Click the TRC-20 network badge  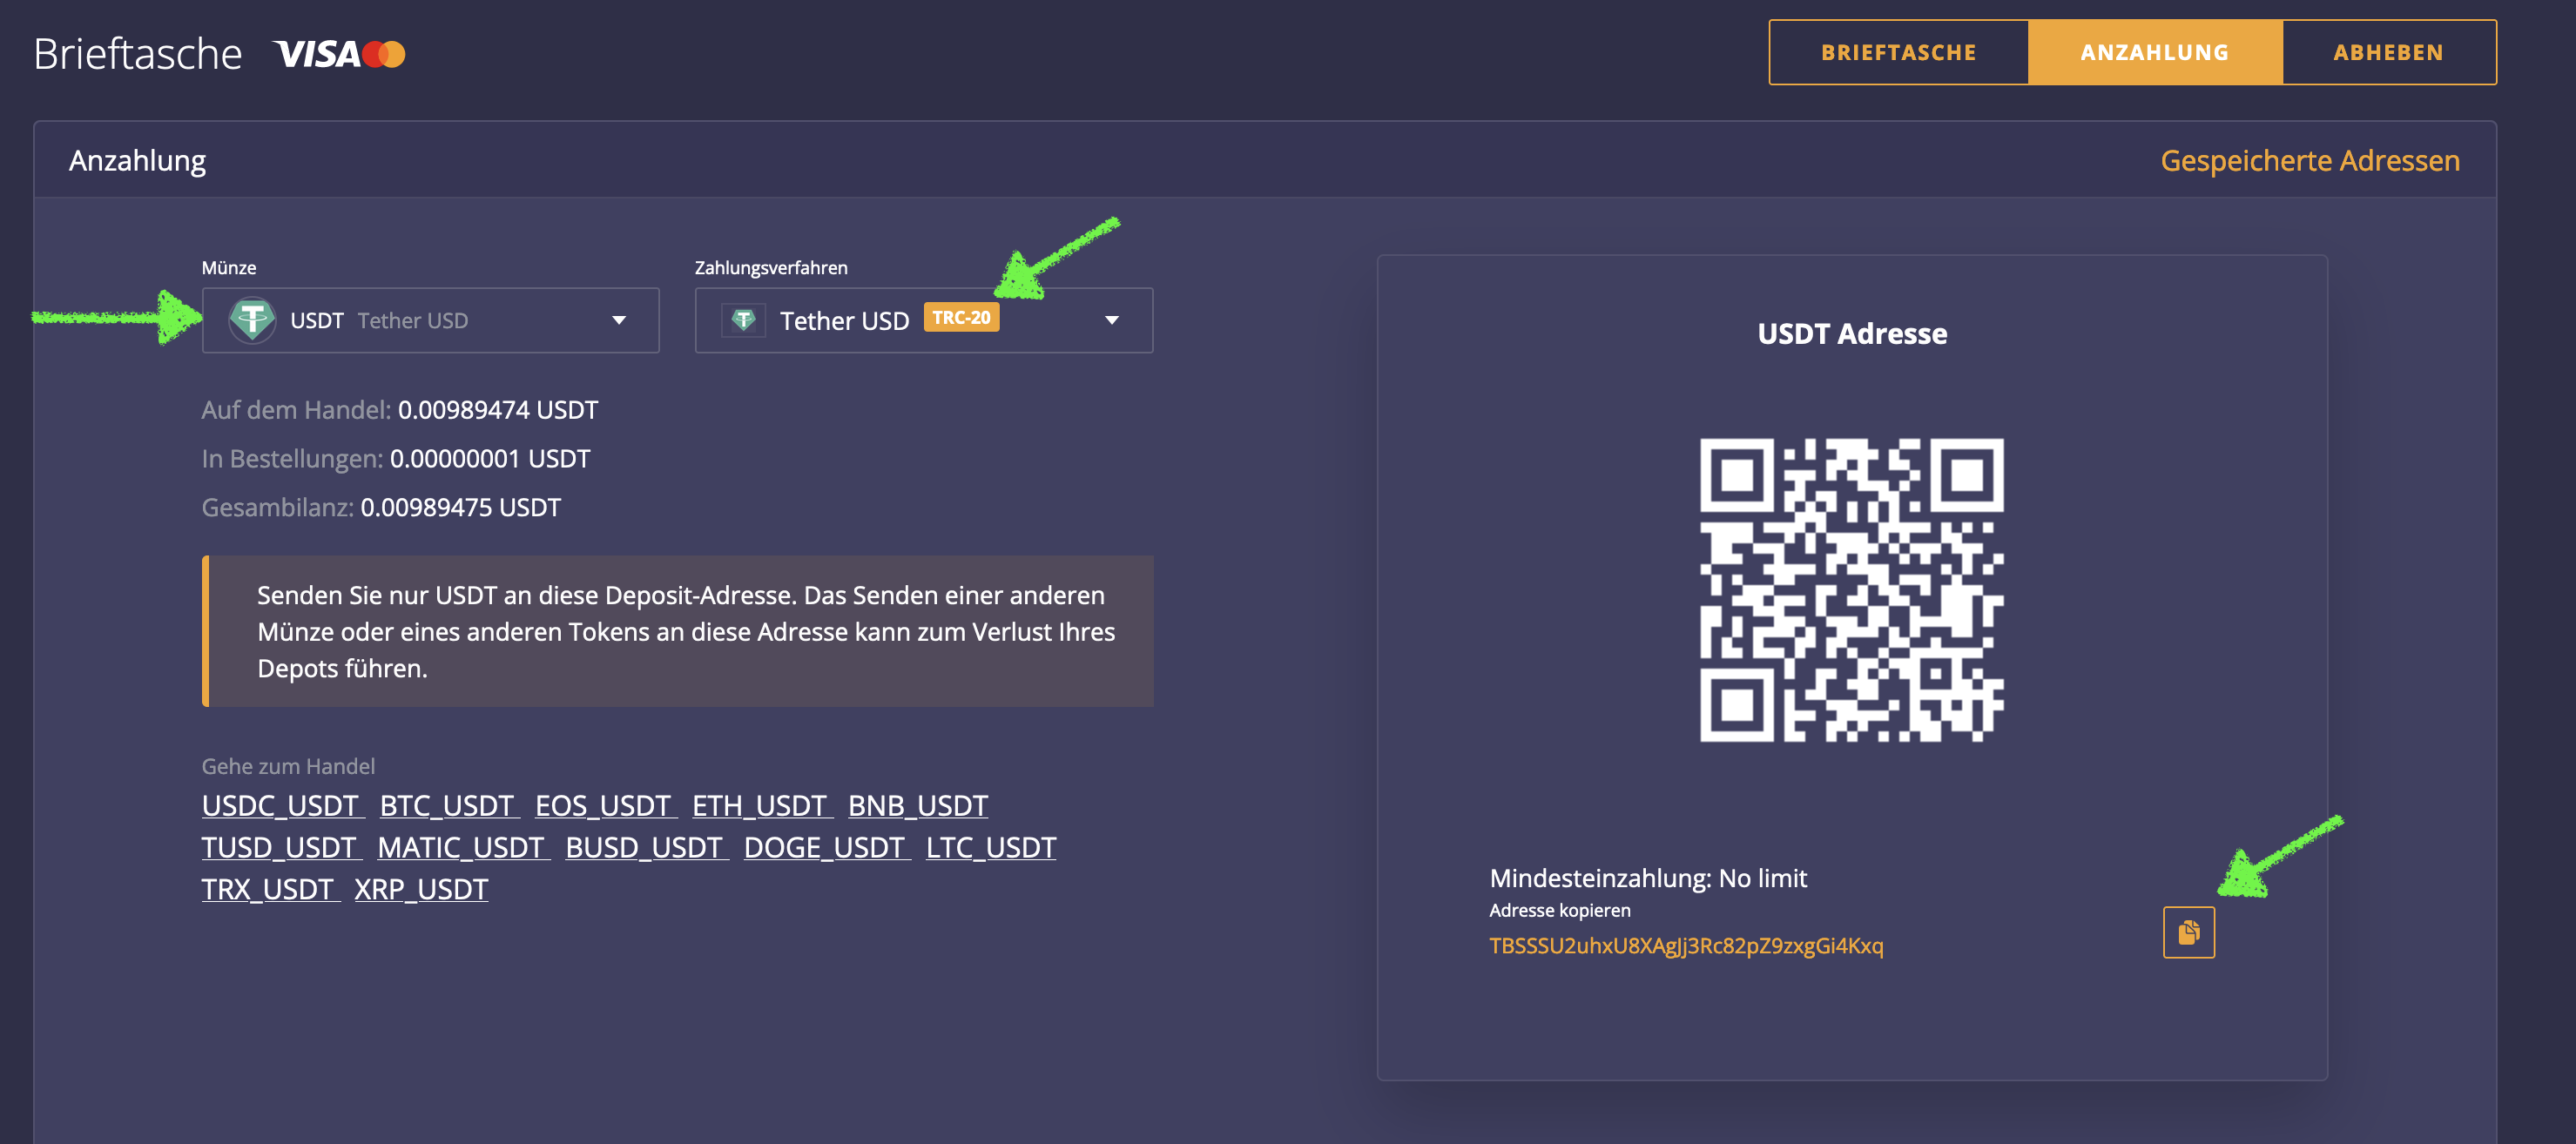point(961,317)
